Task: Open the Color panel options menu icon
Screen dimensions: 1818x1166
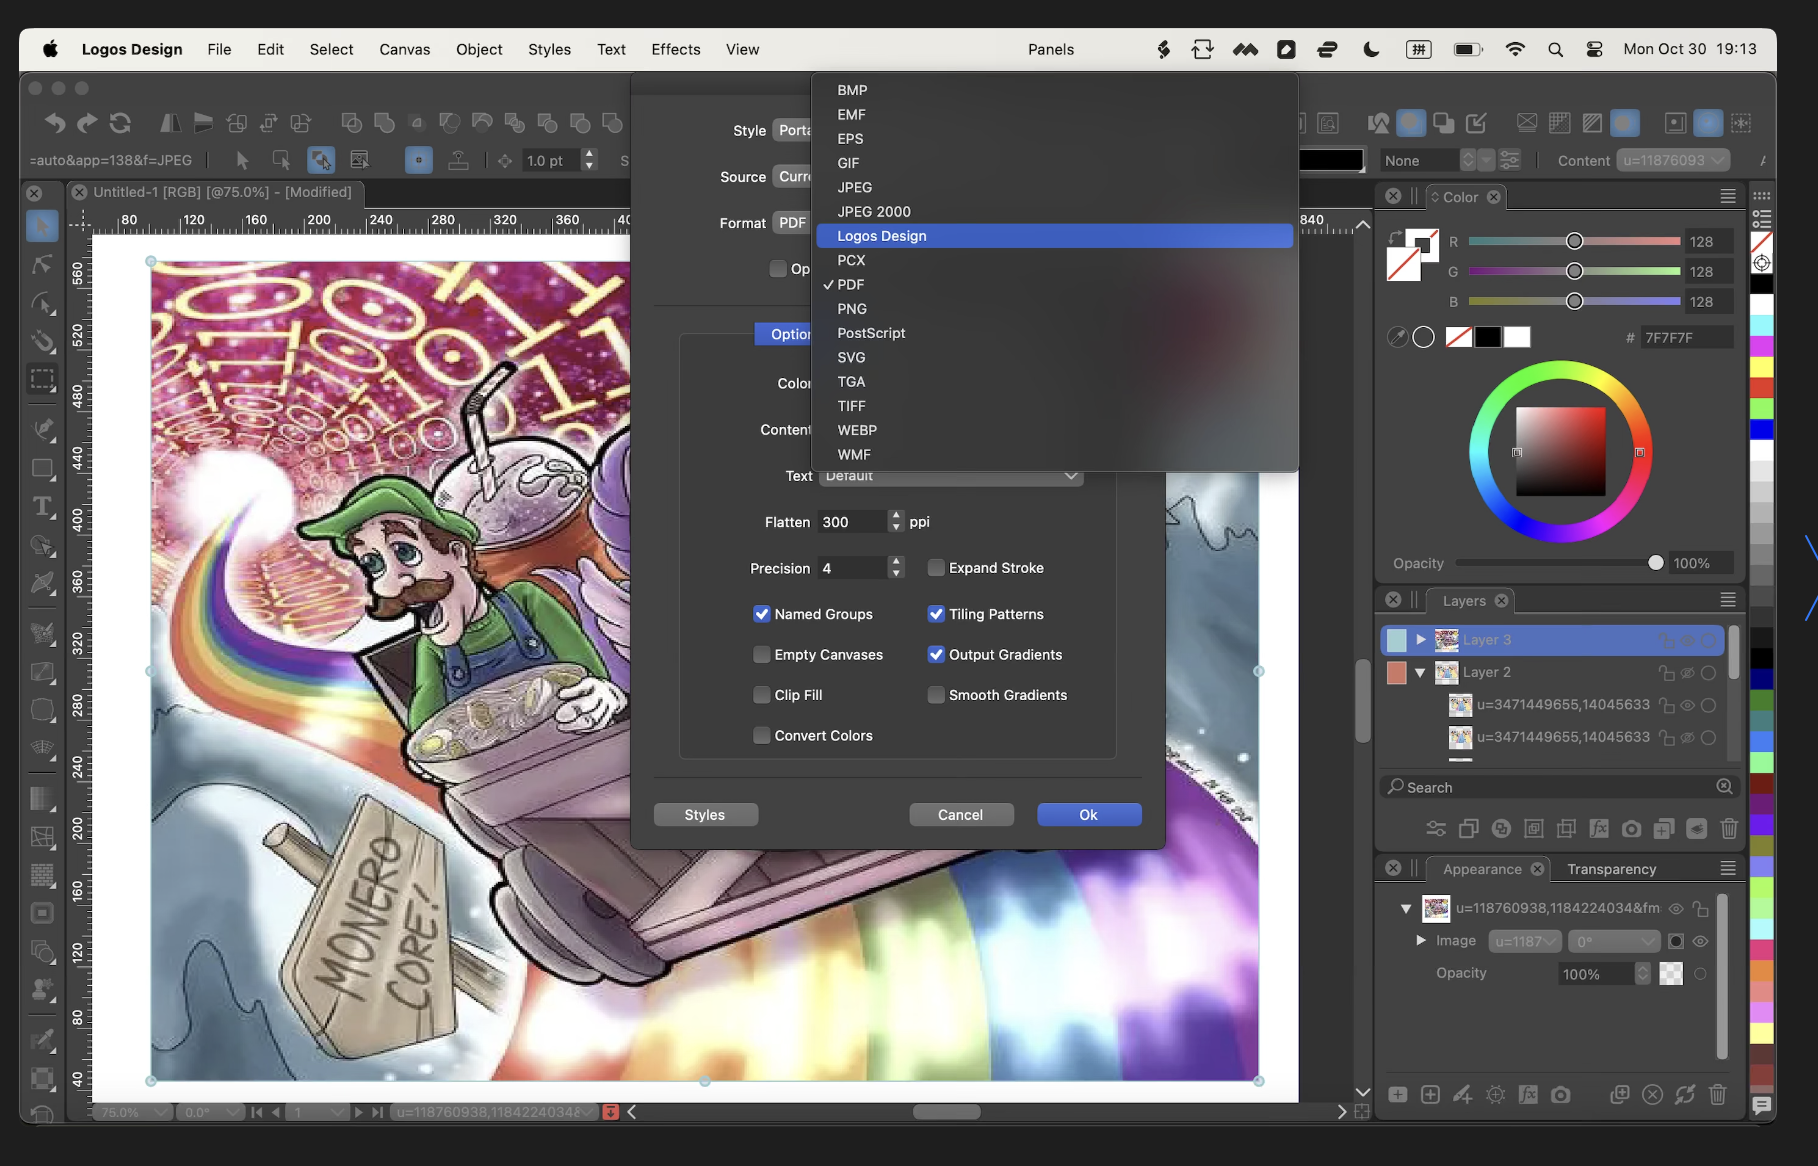Action: (1727, 197)
